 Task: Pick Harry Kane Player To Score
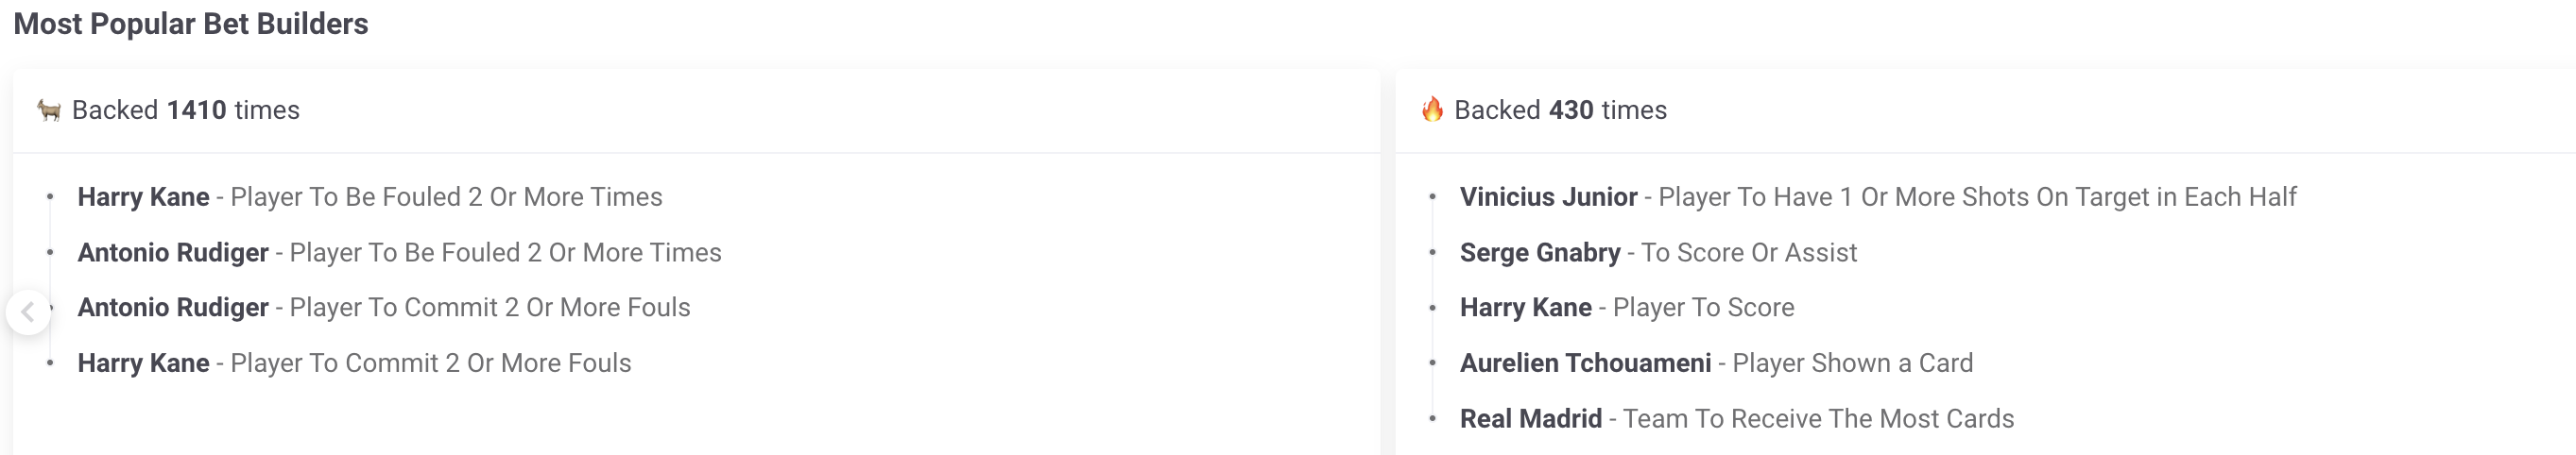(x=1626, y=308)
